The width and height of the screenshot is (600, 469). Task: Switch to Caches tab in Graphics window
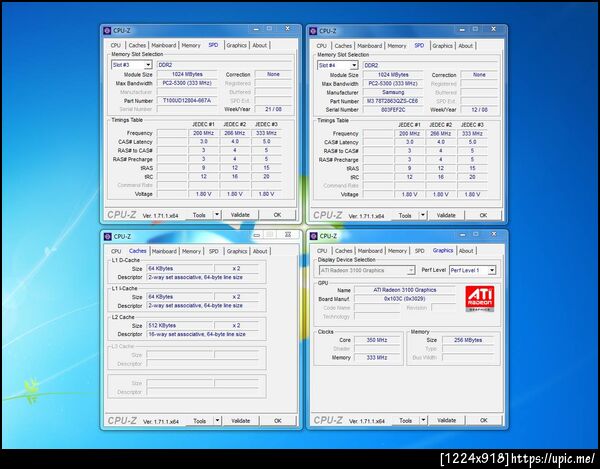click(x=343, y=251)
